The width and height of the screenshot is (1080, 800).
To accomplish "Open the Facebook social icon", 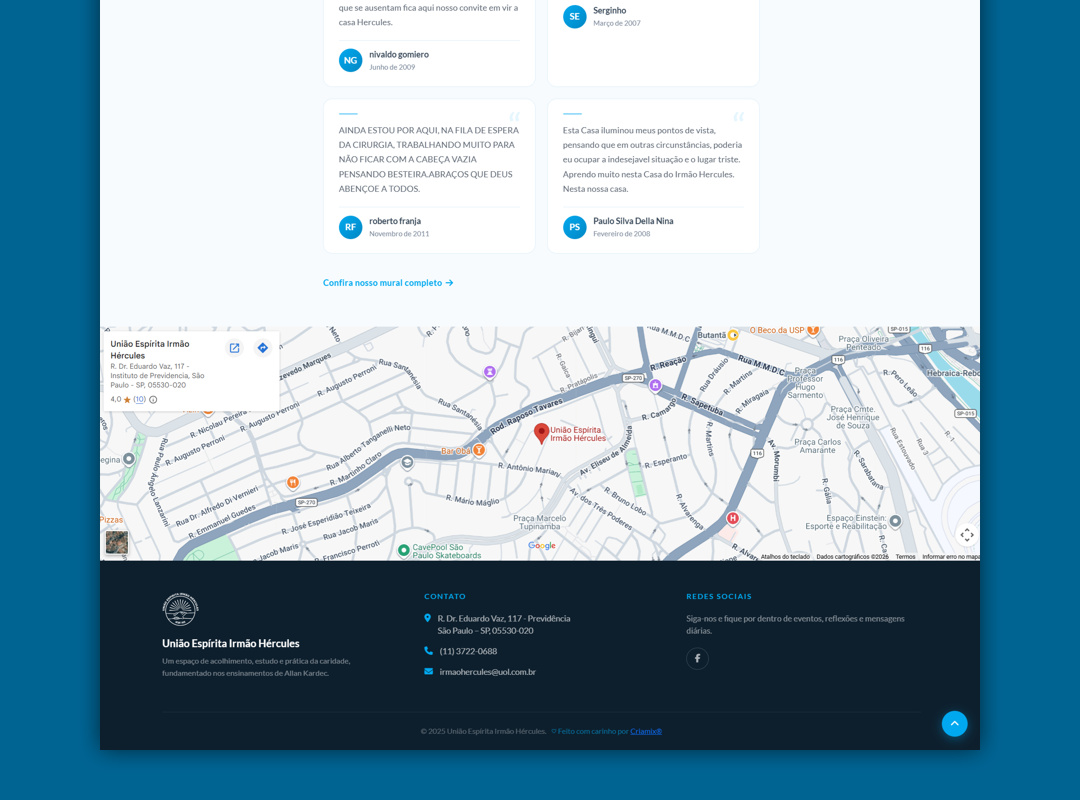I will (x=697, y=658).
